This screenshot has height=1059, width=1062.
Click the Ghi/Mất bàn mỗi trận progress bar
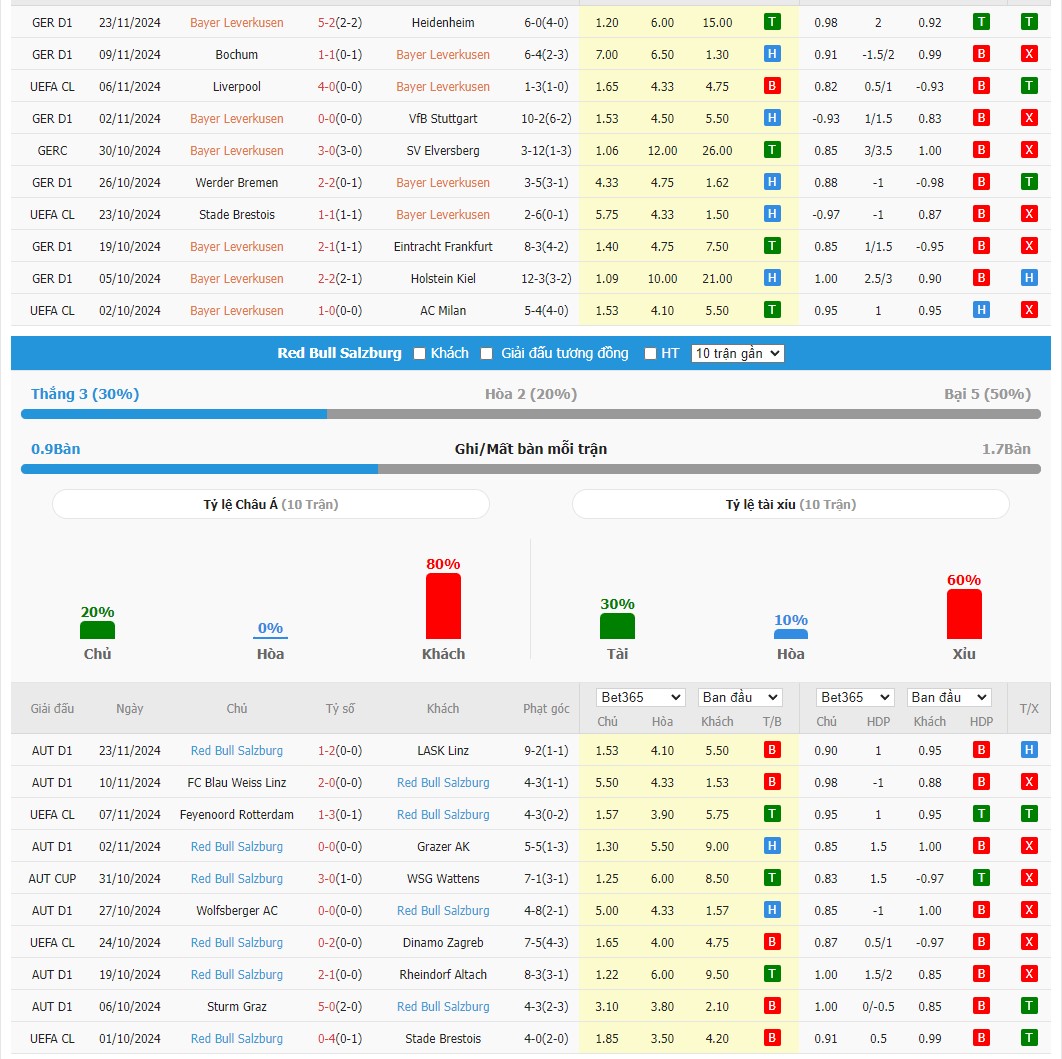tap(531, 469)
